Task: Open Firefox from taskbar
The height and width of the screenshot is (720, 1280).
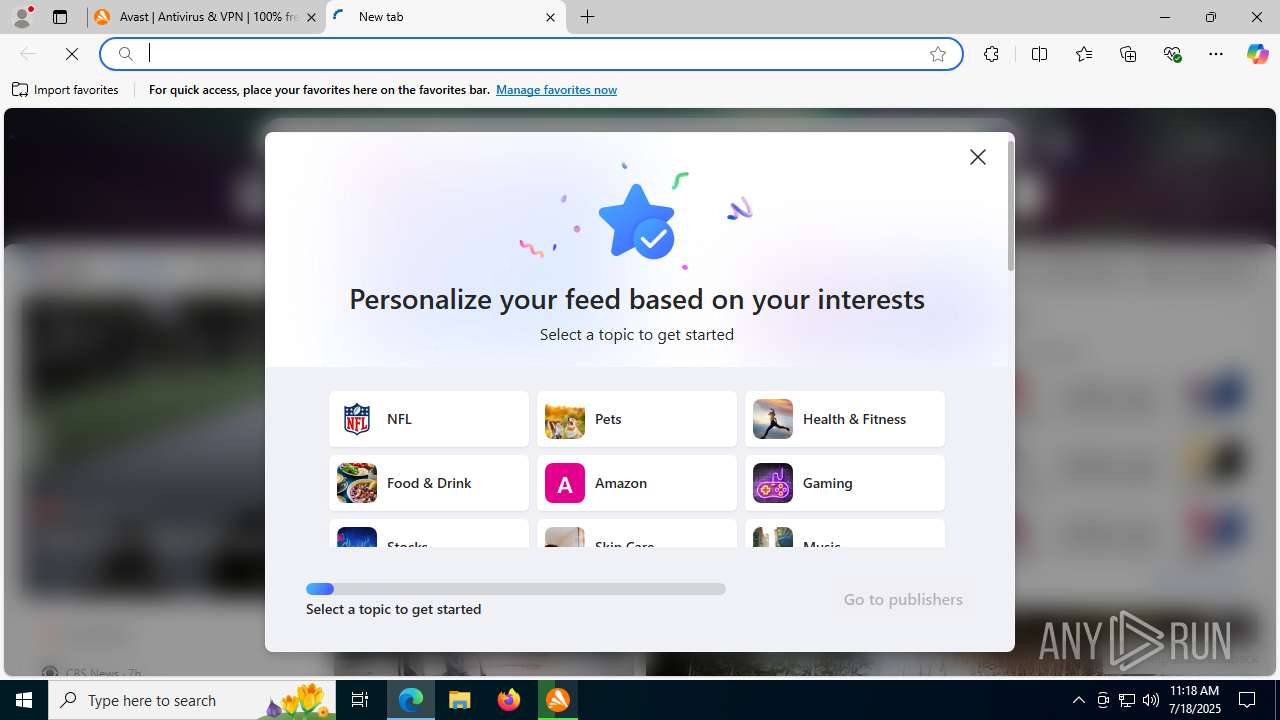Action: (x=509, y=700)
